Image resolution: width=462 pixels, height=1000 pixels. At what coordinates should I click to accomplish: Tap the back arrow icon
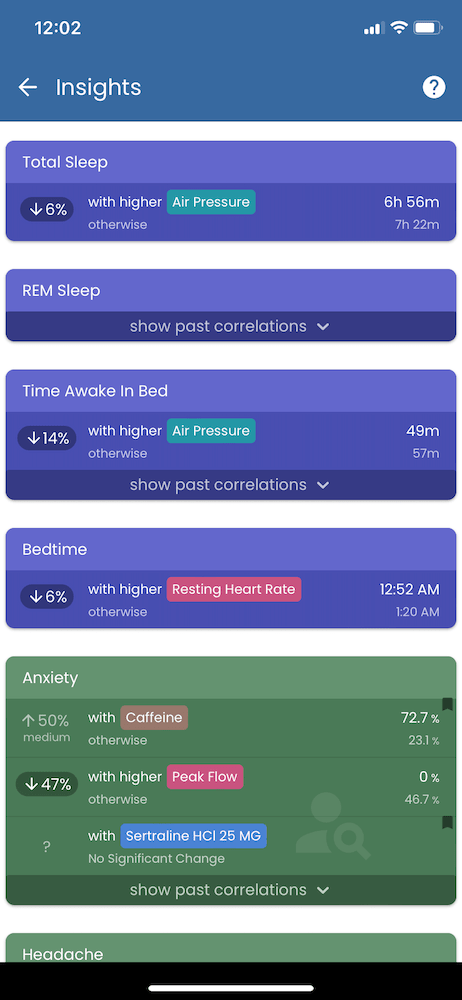(x=27, y=87)
